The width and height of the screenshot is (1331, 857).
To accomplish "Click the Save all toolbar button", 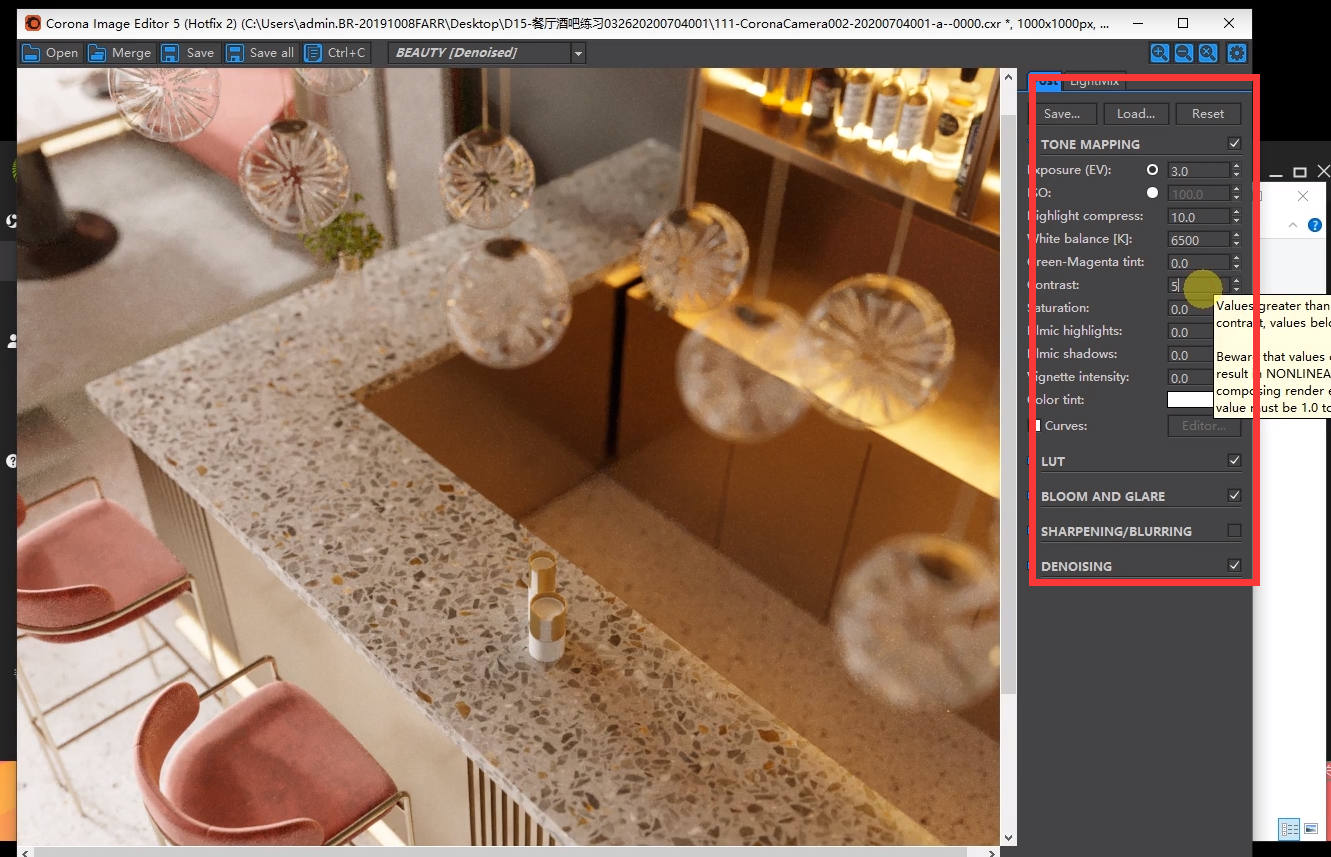I will 260,53.
